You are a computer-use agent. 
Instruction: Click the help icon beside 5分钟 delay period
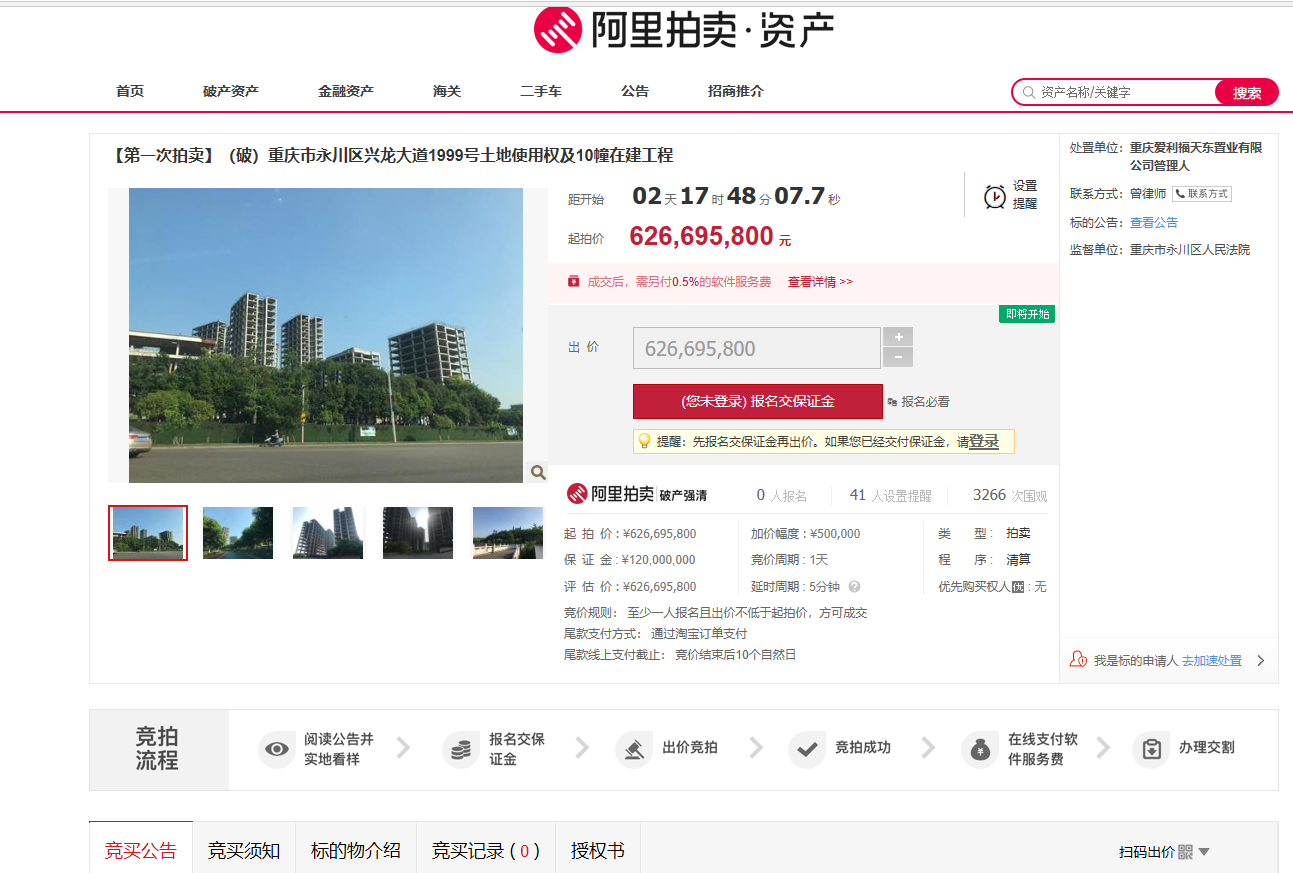point(854,587)
